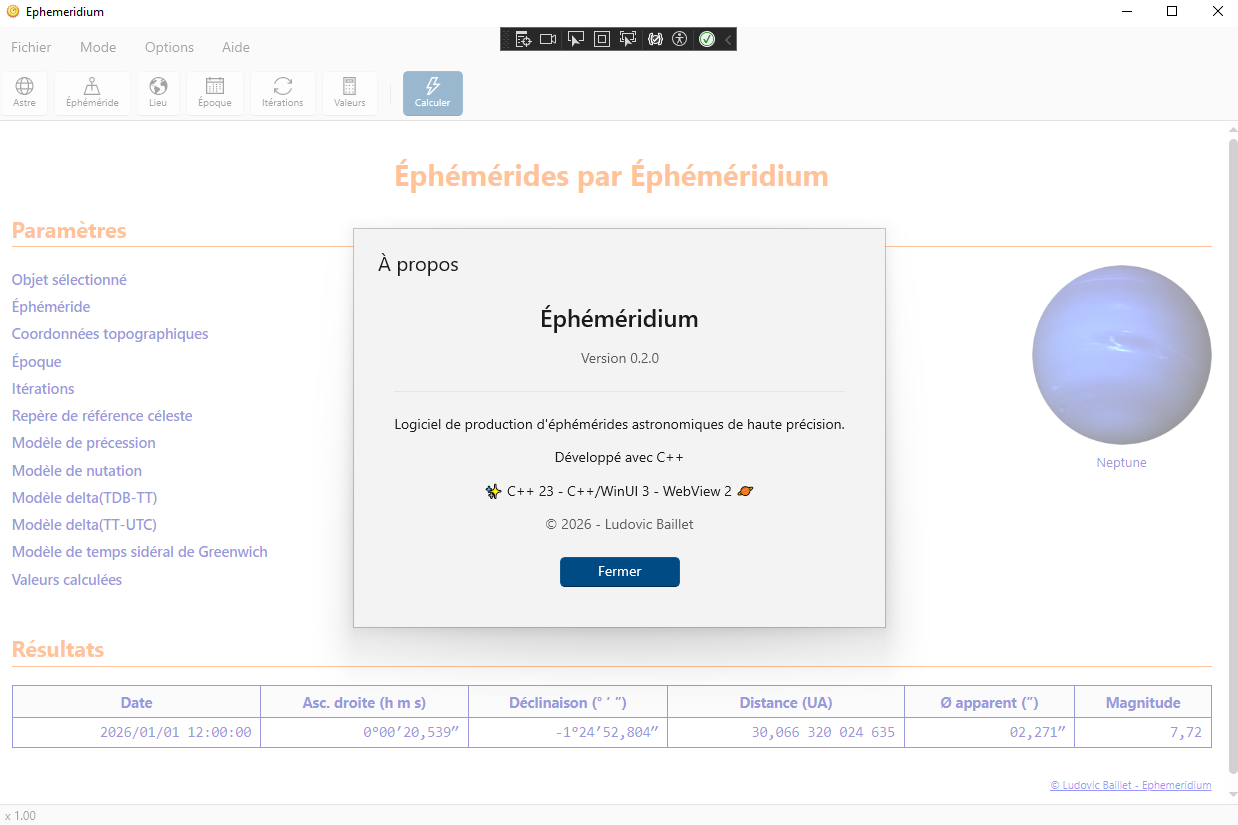Click the camera icon in debug toolbar
This screenshot has width=1238, height=825.
click(x=548, y=39)
